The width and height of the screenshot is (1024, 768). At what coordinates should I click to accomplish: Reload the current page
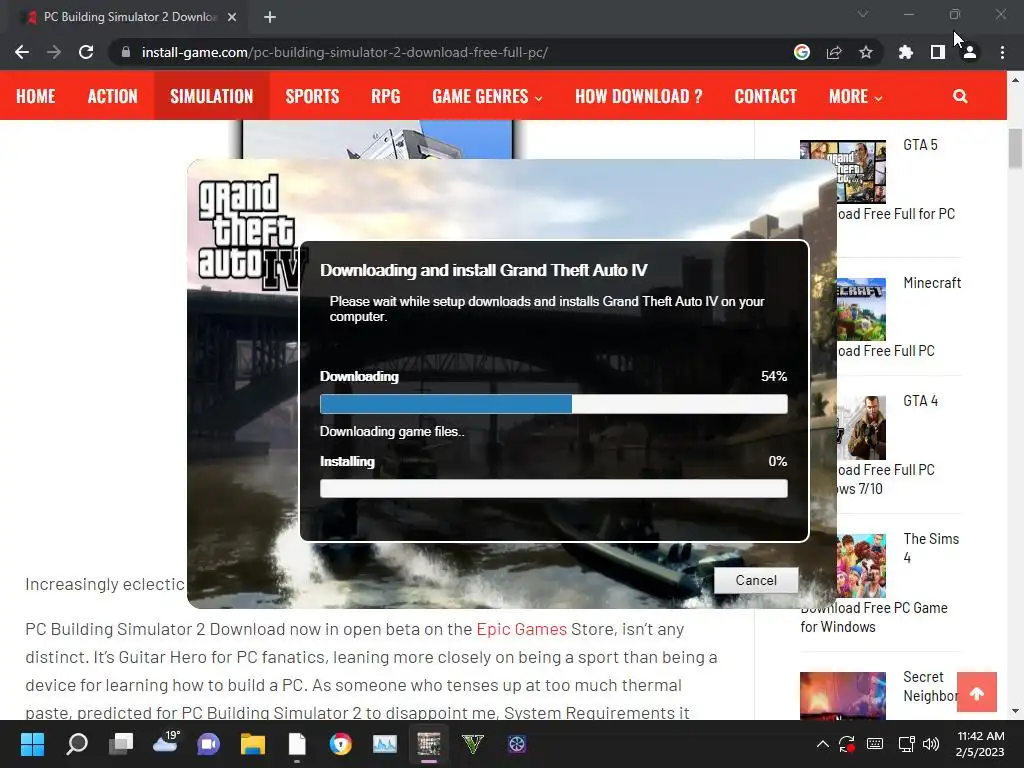pos(86,52)
